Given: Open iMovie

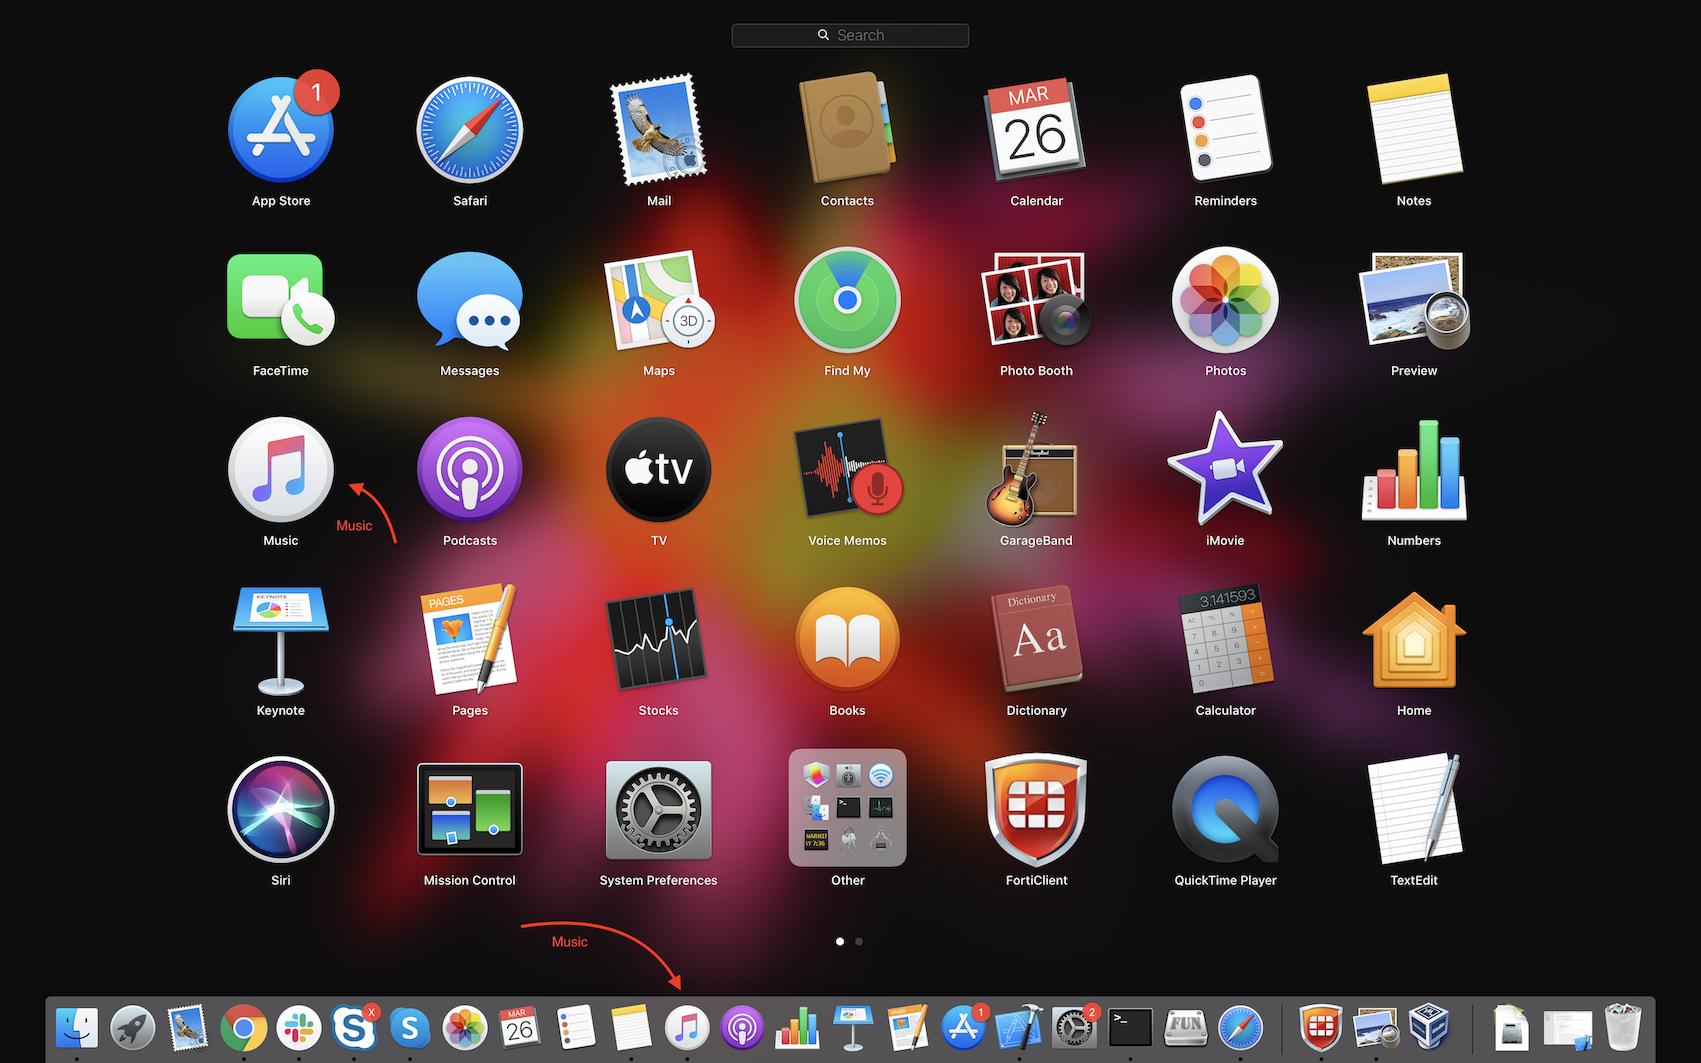Looking at the screenshot, I should pos(1225,470).
